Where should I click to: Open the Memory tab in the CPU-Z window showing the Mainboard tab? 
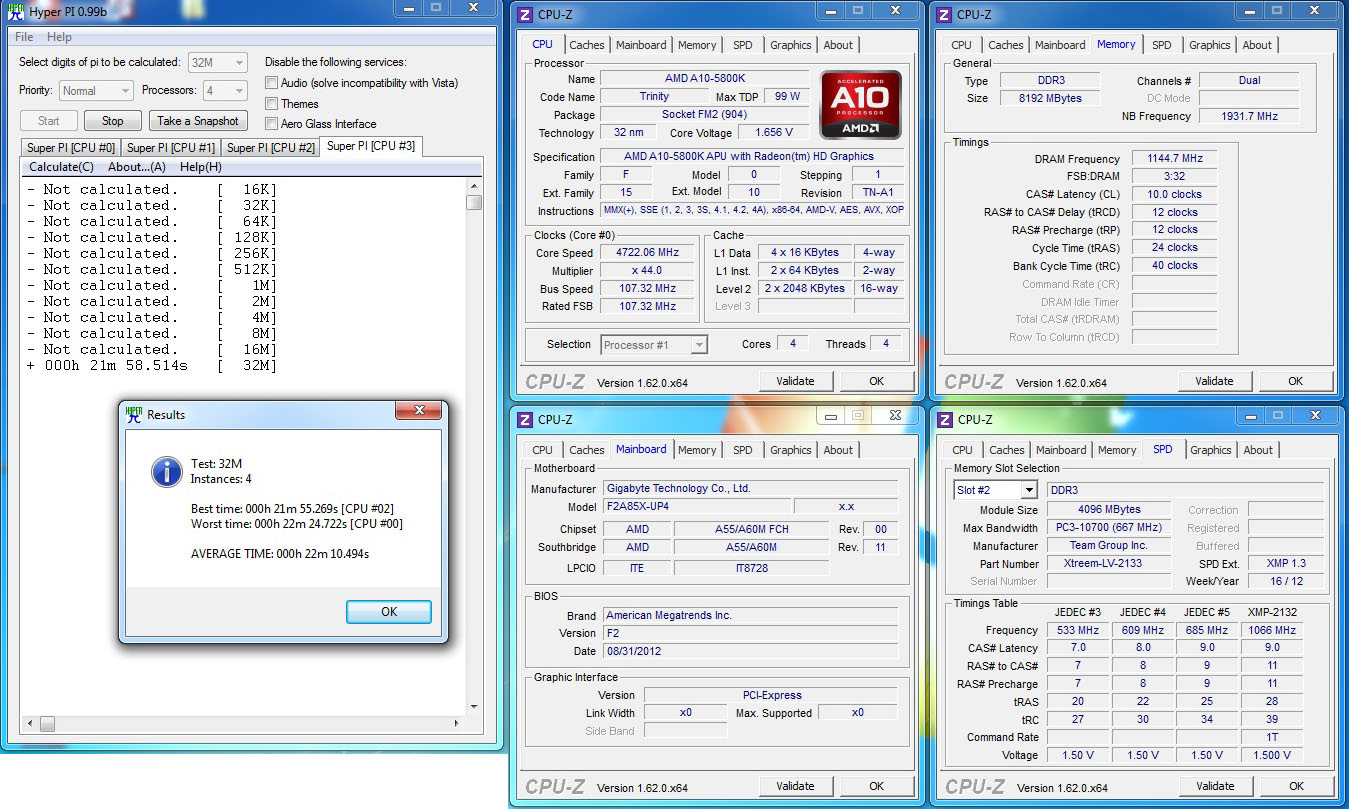pyautogui.click(x=697, y=450)
